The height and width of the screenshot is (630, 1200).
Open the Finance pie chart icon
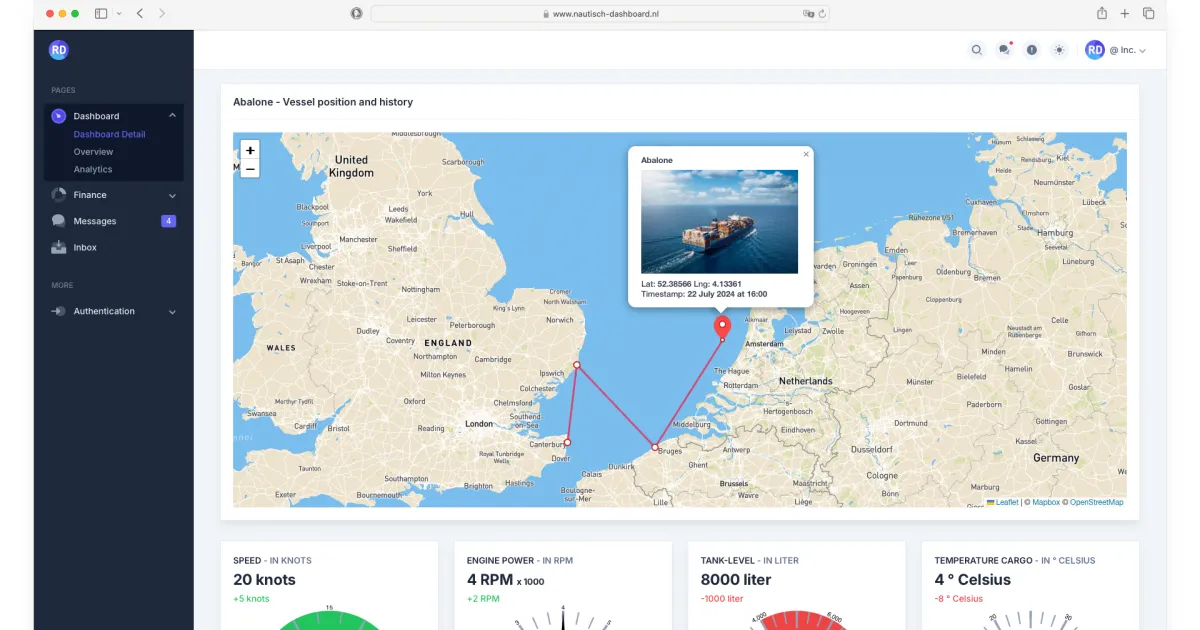point(58,194)
